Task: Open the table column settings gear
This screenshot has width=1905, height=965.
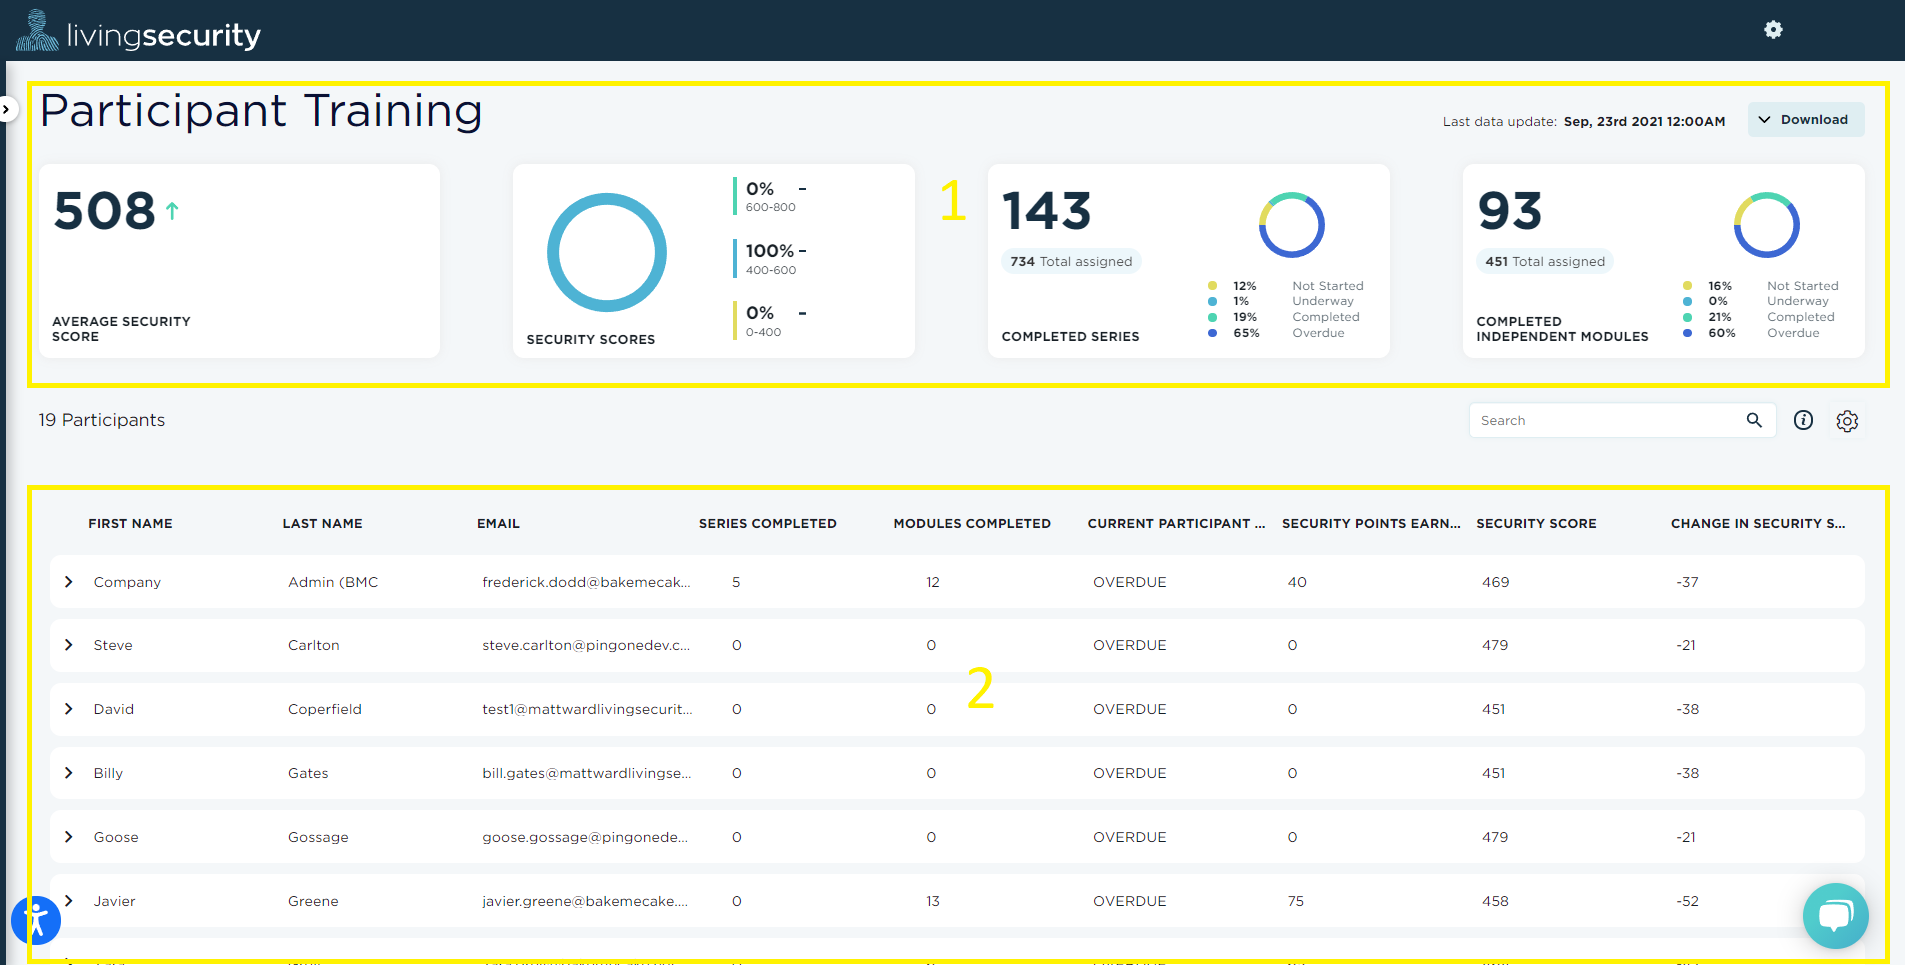Action: (1847, 421)
